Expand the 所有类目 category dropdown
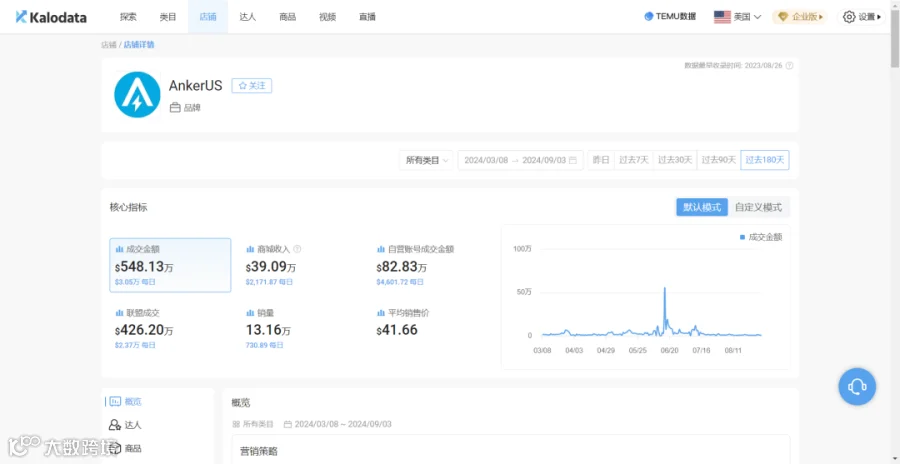 click(426, 160)
